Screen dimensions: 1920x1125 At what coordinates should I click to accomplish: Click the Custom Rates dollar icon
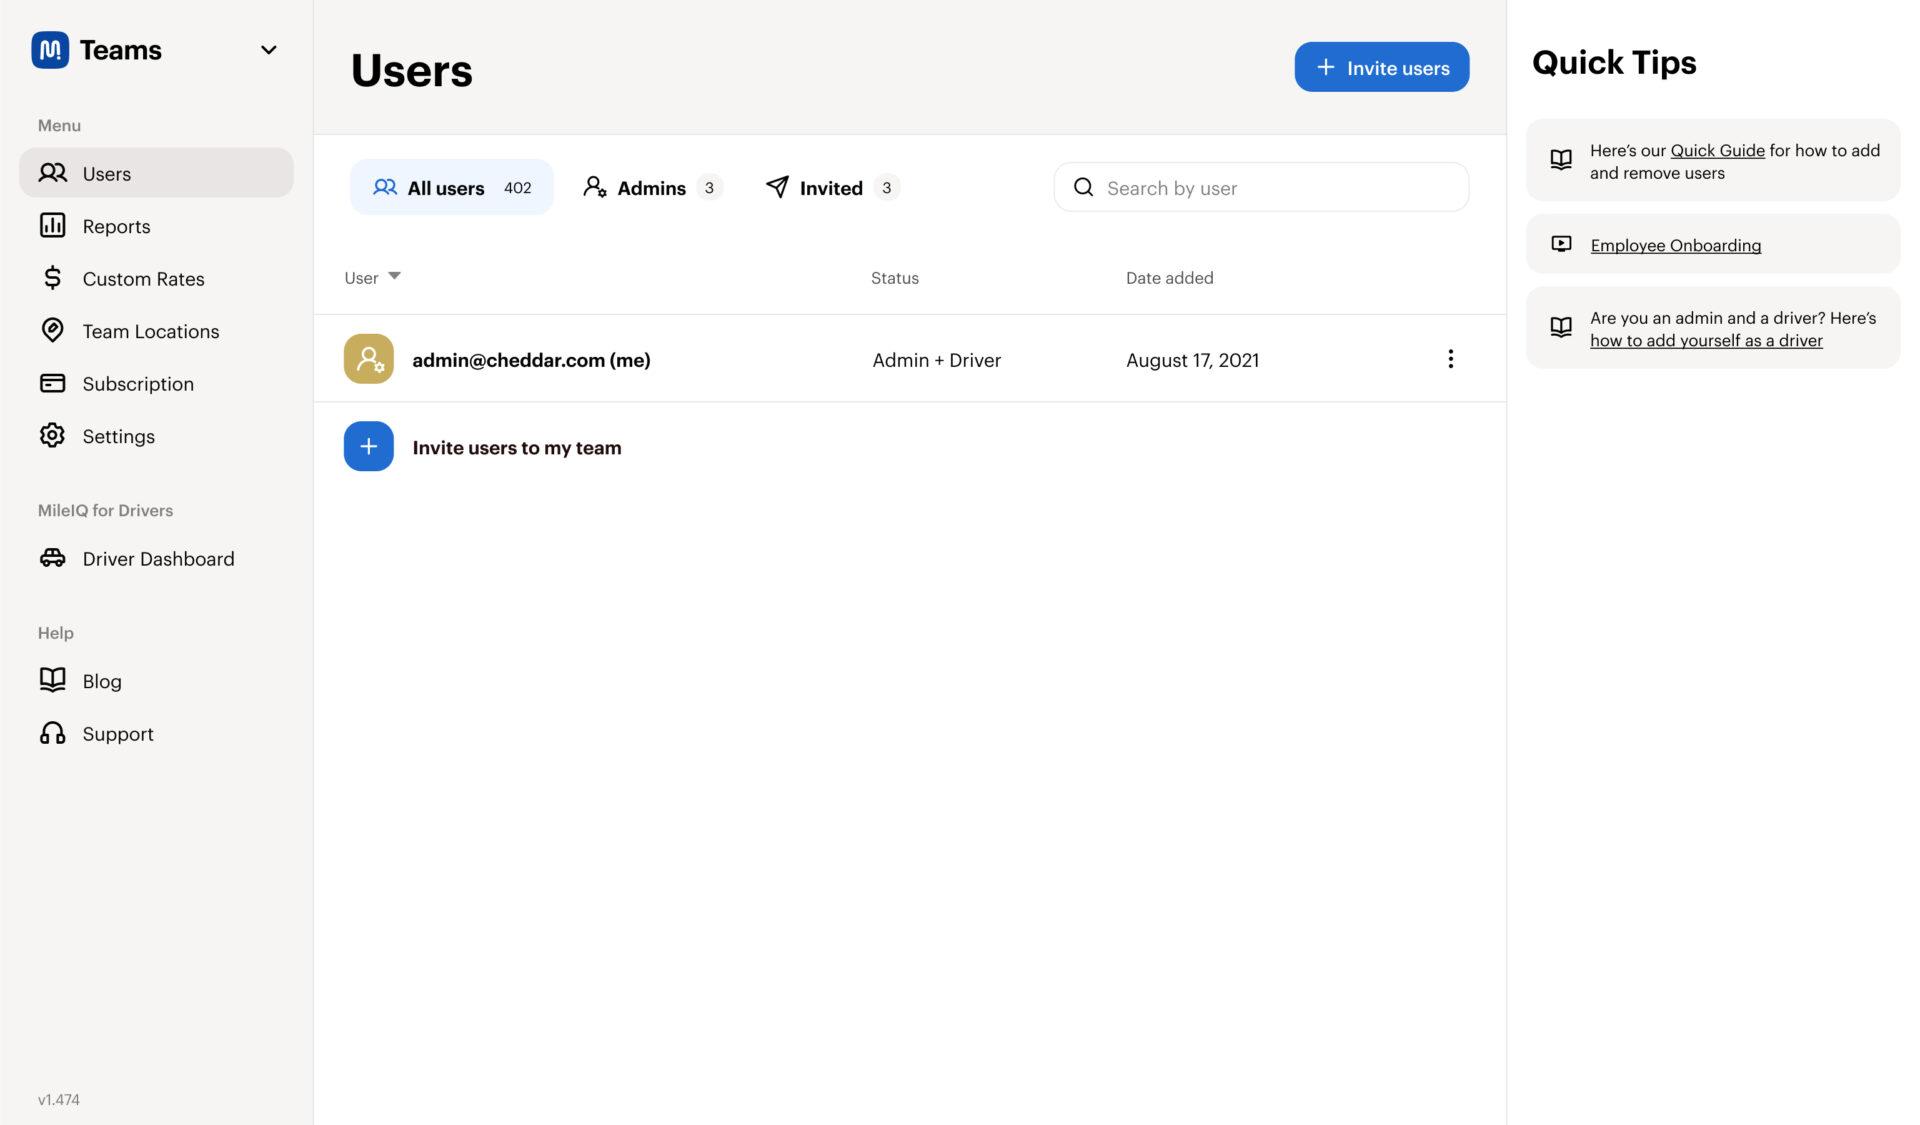coord(52,278)
